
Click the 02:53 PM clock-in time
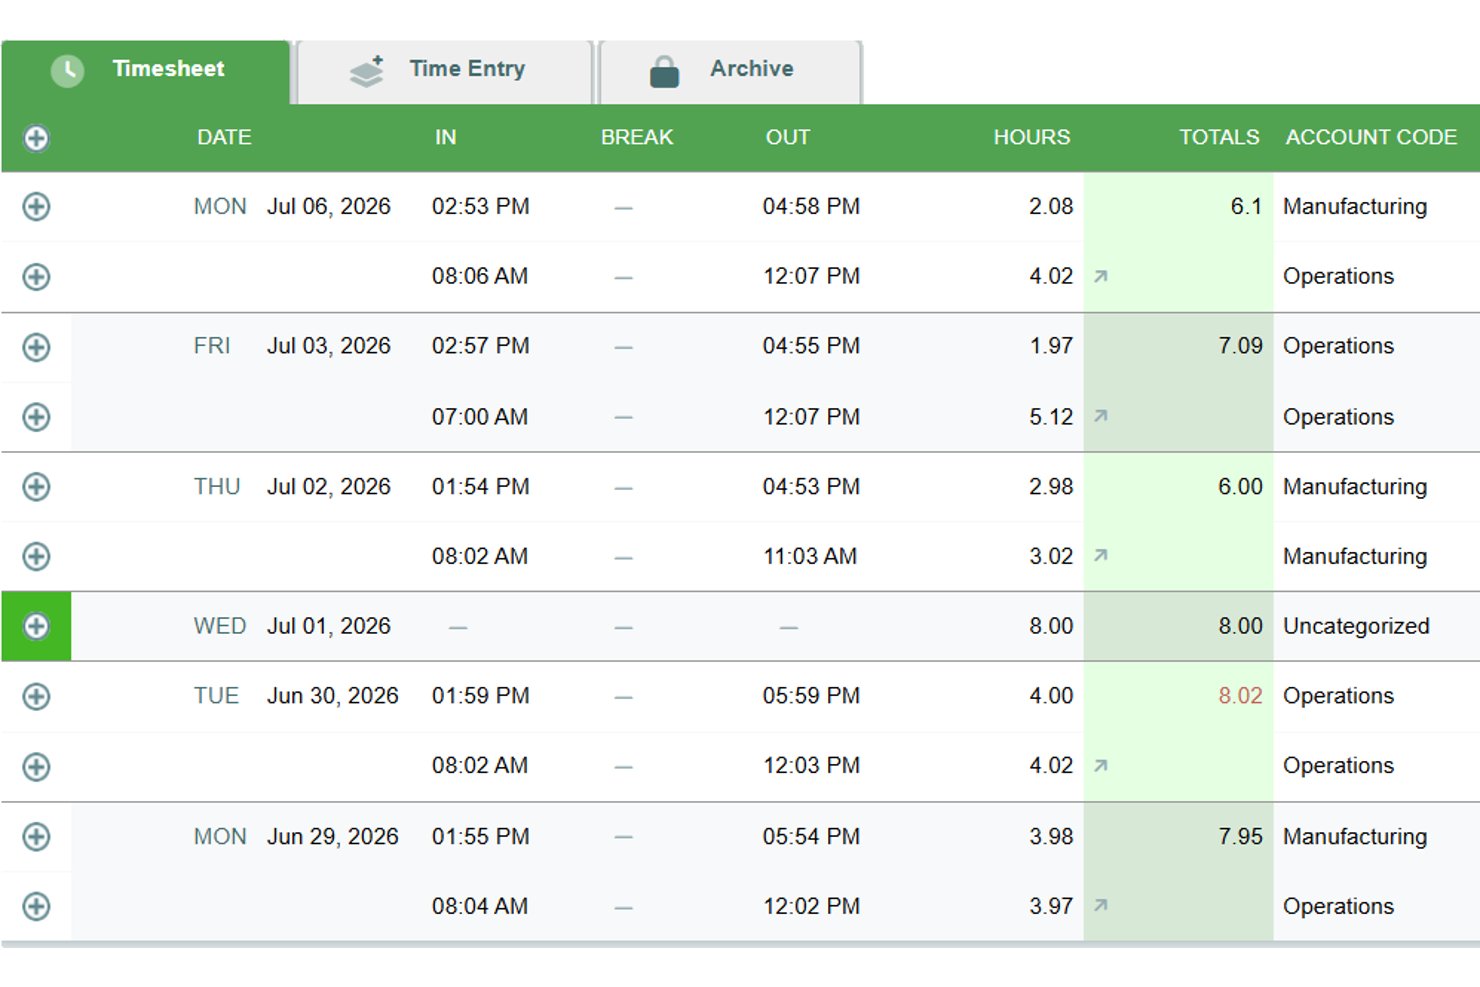coord(480,206)
